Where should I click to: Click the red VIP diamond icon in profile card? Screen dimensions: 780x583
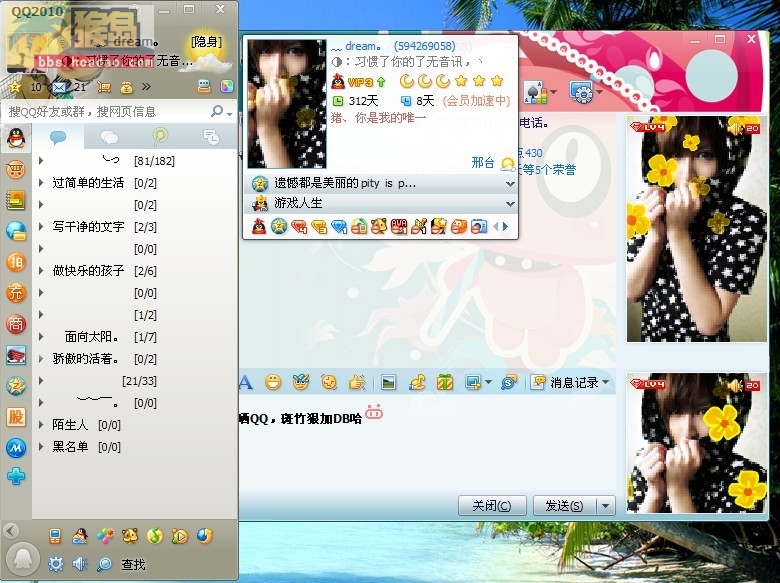point(299,227)
